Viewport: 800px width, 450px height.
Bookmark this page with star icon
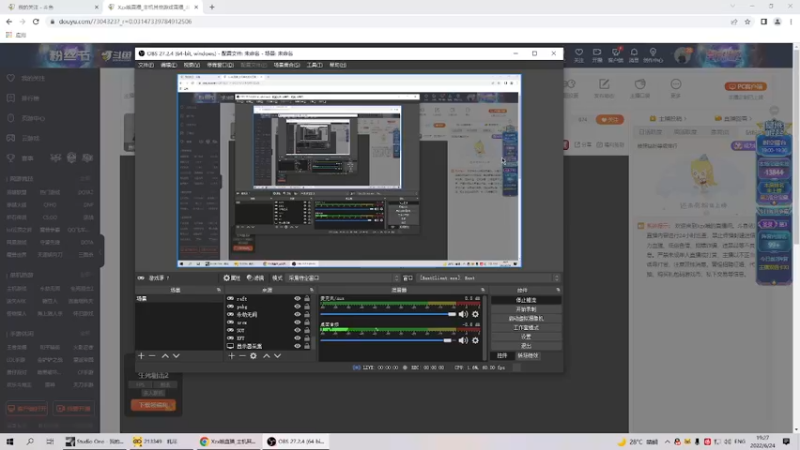(x=747, y=22)
